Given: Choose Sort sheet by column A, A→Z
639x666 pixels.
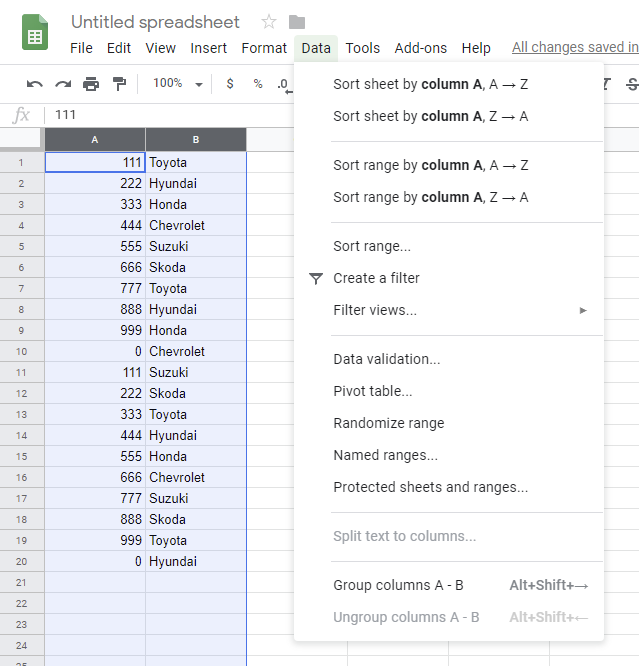Looking at the screenshot, I should (x=449, y=84).
